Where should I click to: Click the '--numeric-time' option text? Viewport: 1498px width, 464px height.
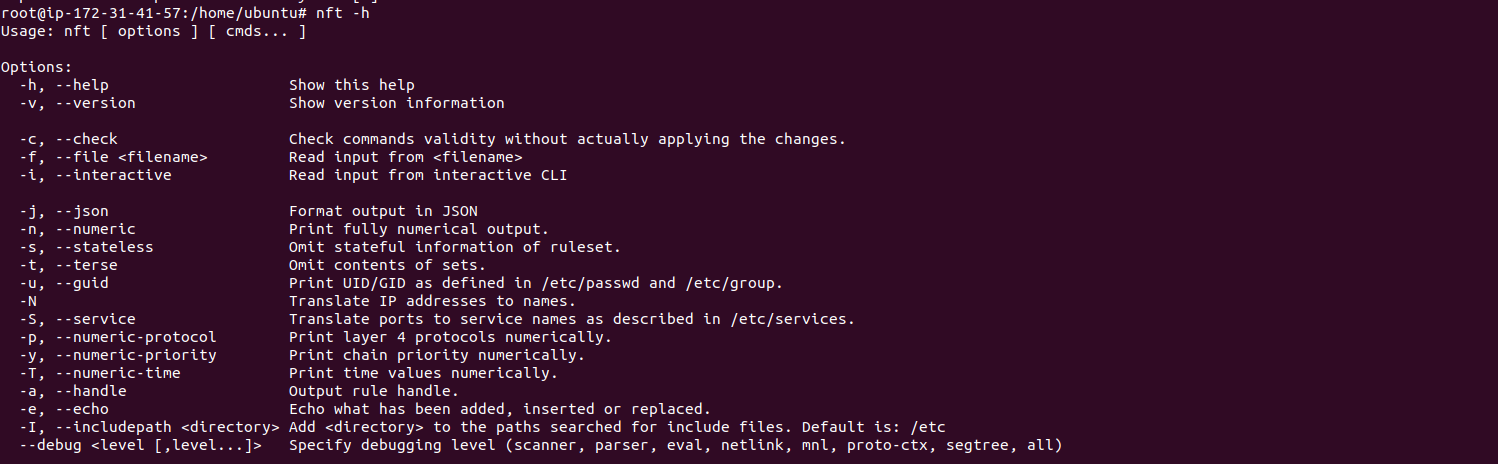click(118, 373)
